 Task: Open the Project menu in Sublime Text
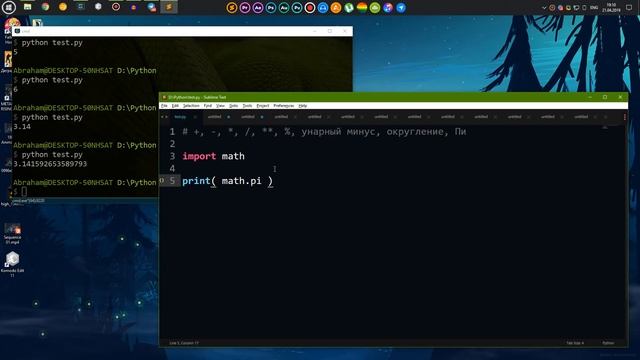click(x=263, y=106)
